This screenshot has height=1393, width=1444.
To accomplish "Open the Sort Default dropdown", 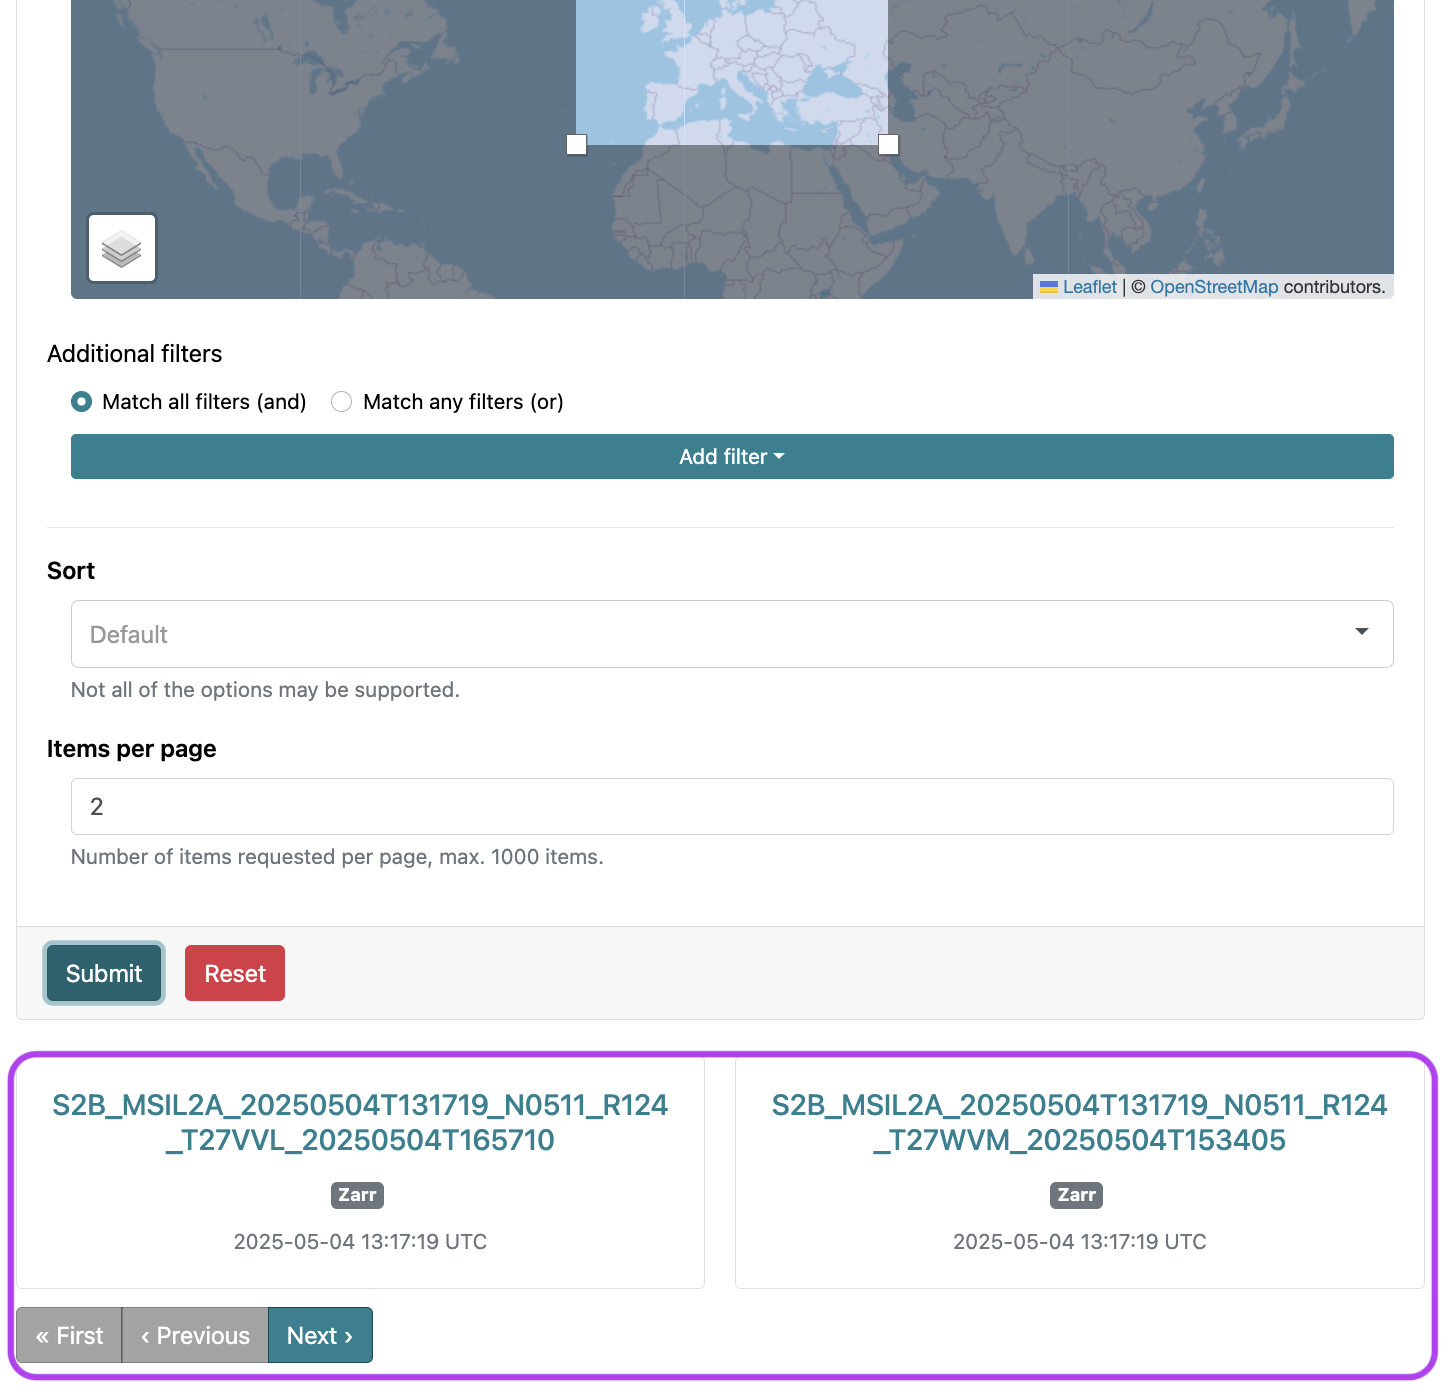I will tap(732, 634).
